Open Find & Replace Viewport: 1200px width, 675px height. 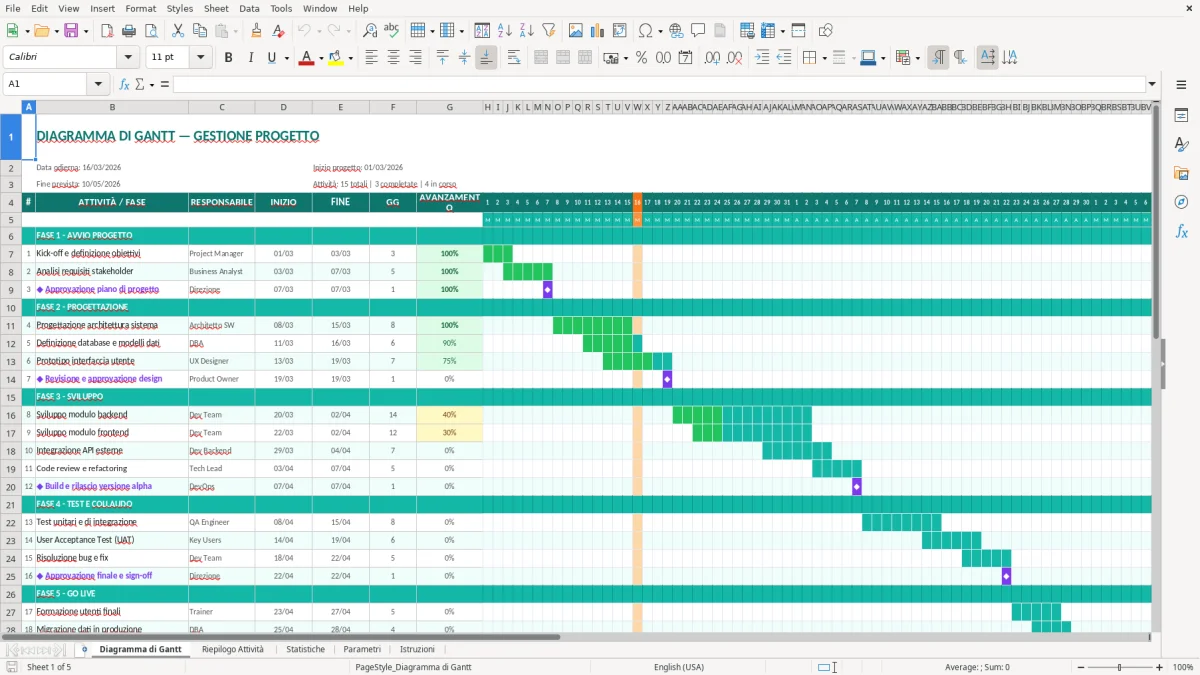coord(370,31)
